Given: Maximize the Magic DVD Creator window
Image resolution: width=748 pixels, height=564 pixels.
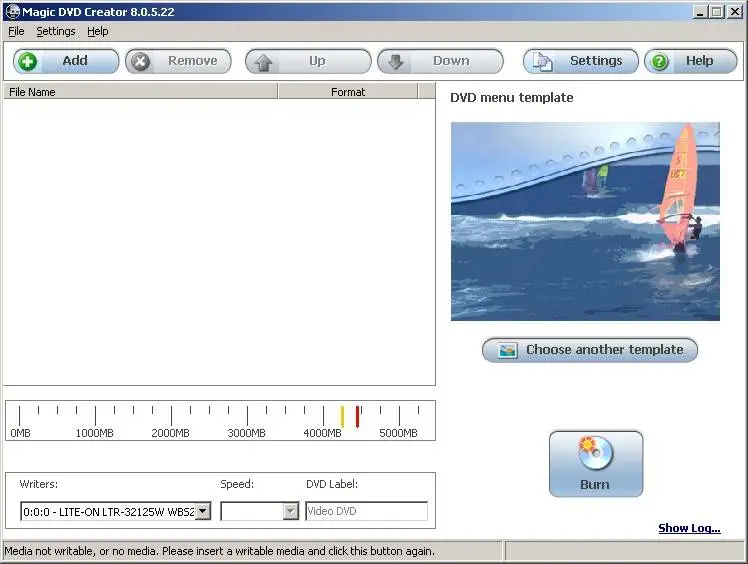Looking at the screenshot, I should (x=717, y=12).
